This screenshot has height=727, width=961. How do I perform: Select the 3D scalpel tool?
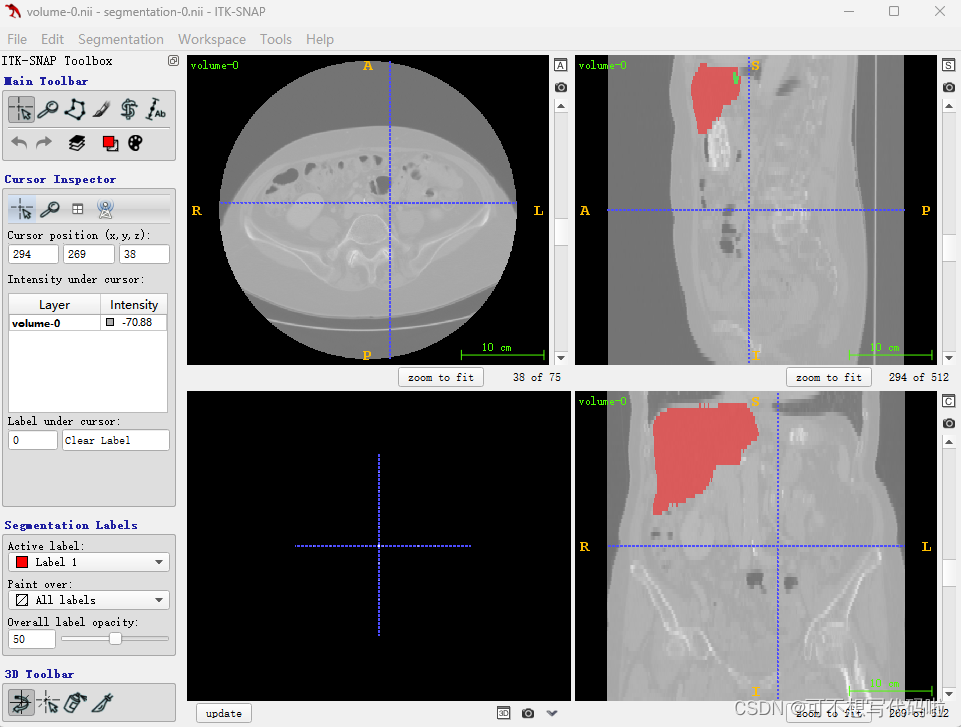102,702
